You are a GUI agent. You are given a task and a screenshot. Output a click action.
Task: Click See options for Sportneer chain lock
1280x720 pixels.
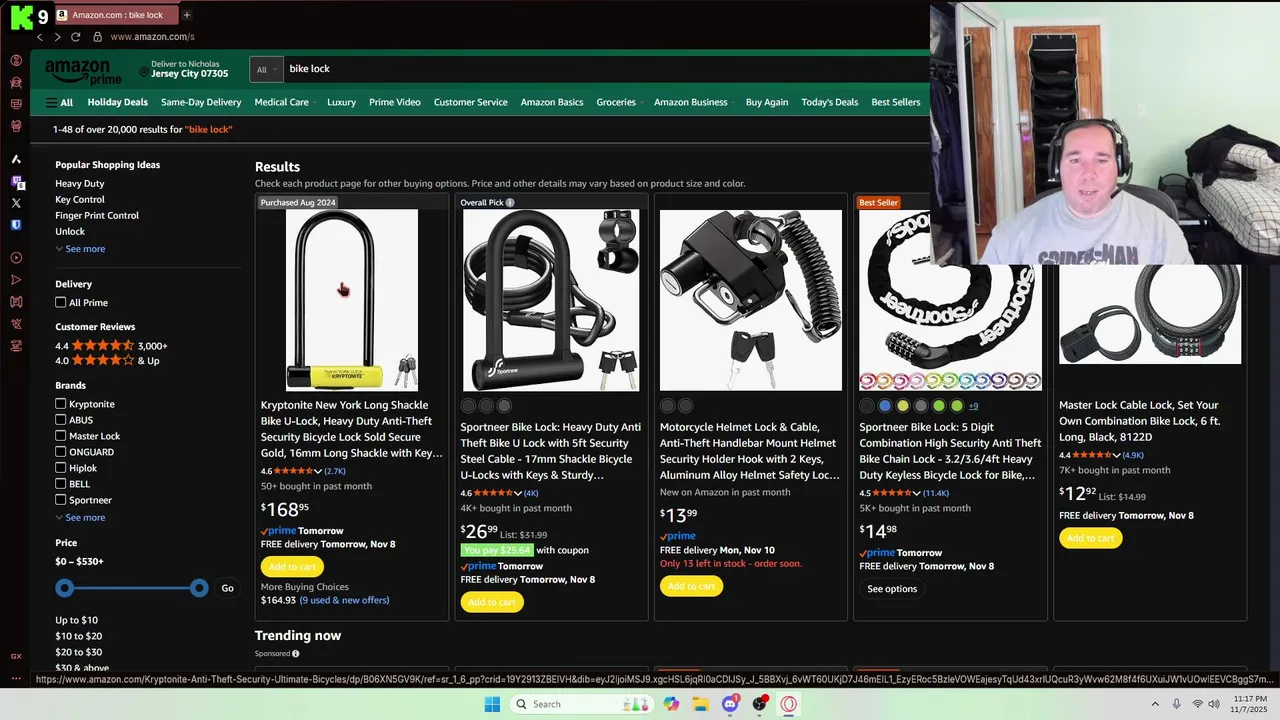coord(892,589)
